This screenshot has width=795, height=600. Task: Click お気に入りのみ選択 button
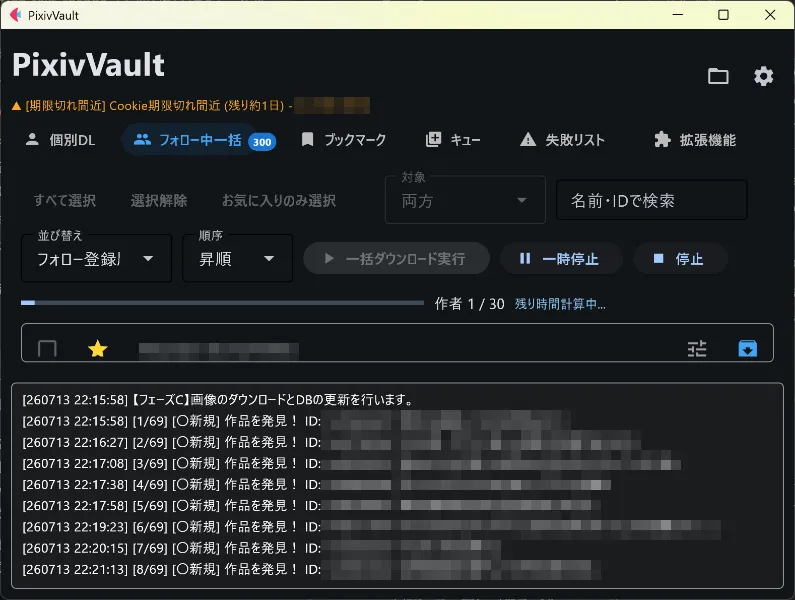[x=279, y=200]
